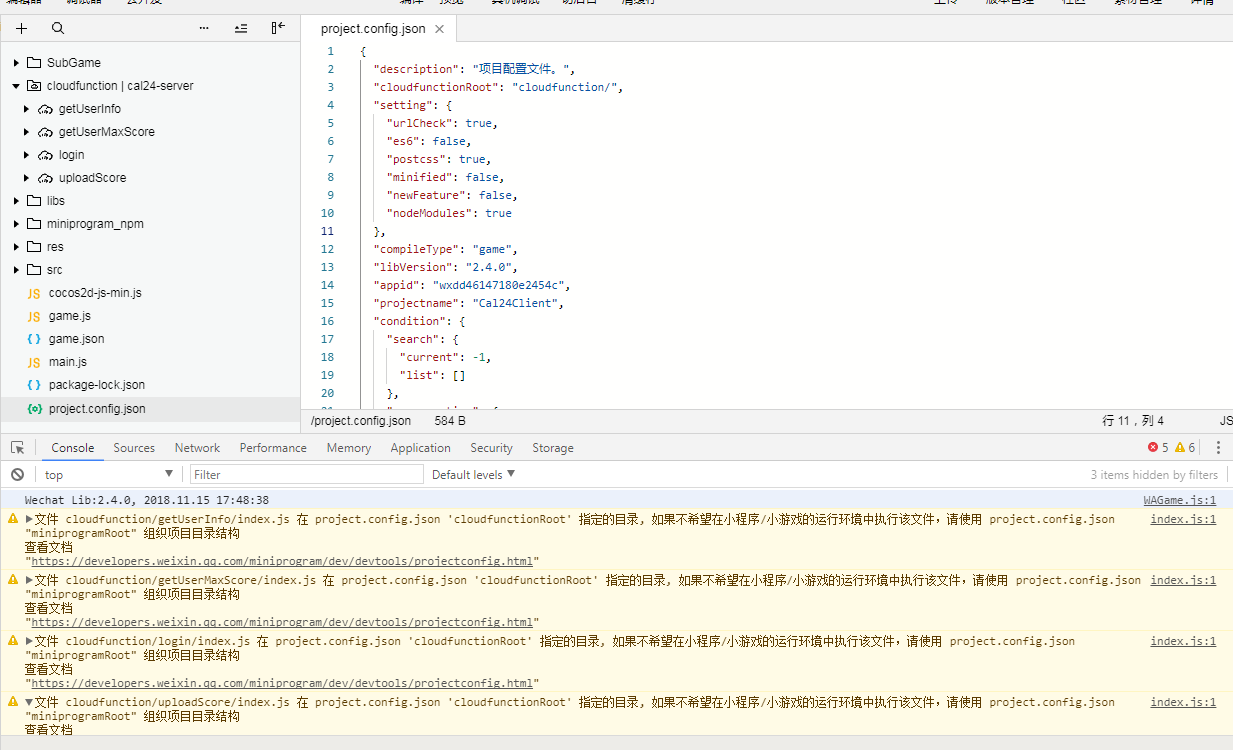Click the yellow warning count badge
The width and height of the screenshot is (1233, 750).
click(x=1185, y=448)
